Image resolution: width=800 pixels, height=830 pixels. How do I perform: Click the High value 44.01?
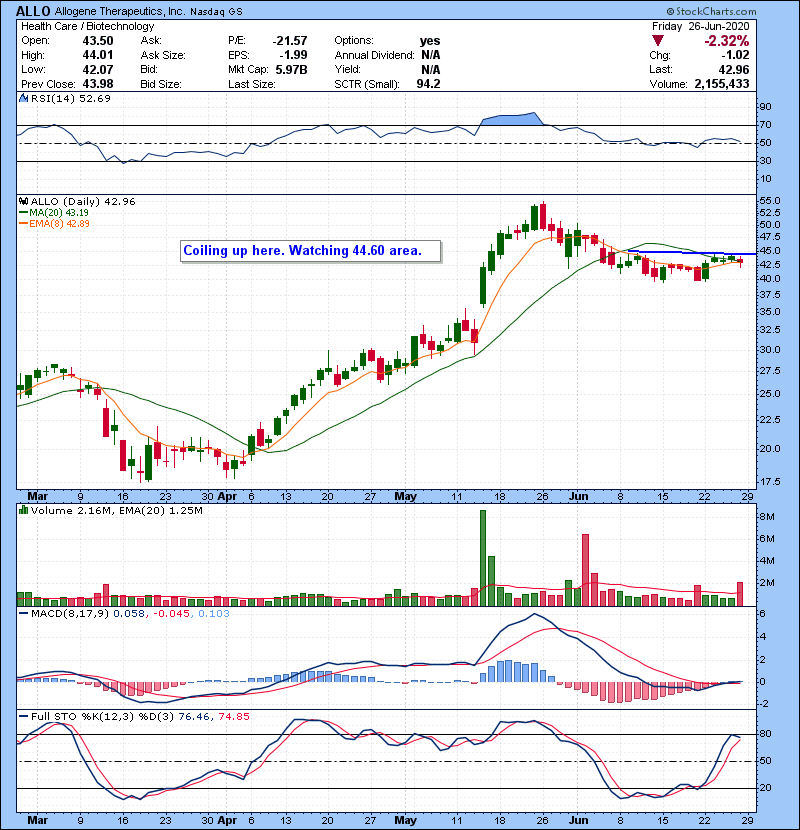[x=97, y=55]
